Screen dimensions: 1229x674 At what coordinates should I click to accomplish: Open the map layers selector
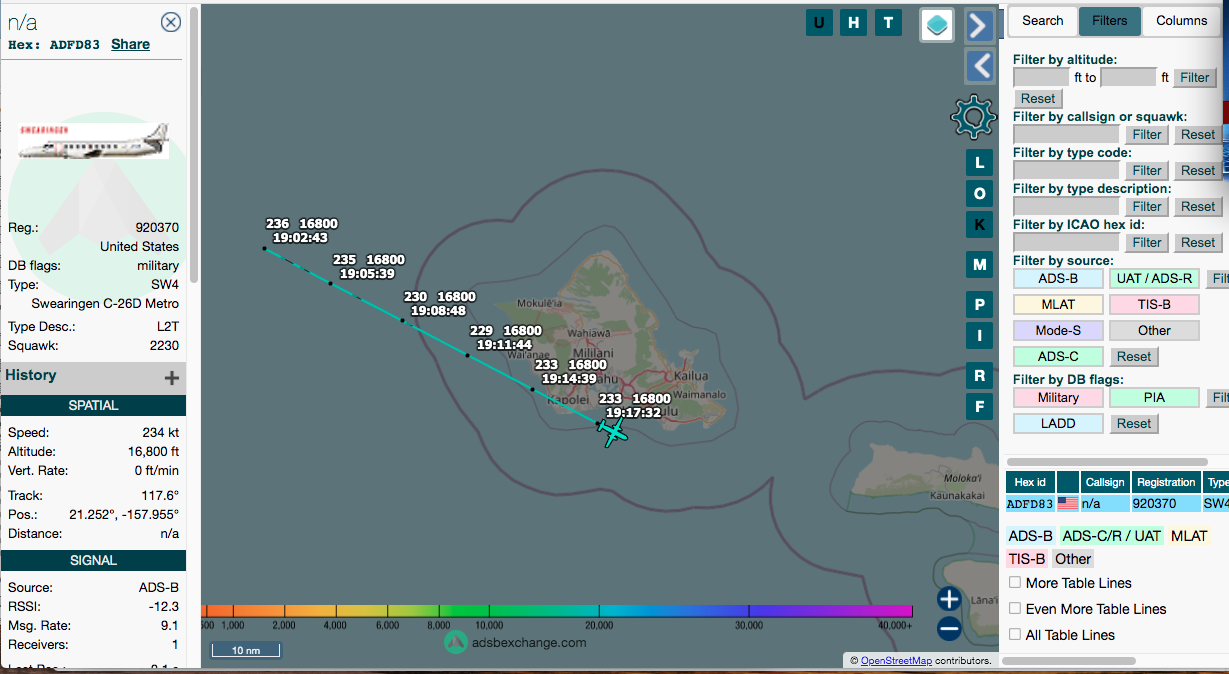937,25
